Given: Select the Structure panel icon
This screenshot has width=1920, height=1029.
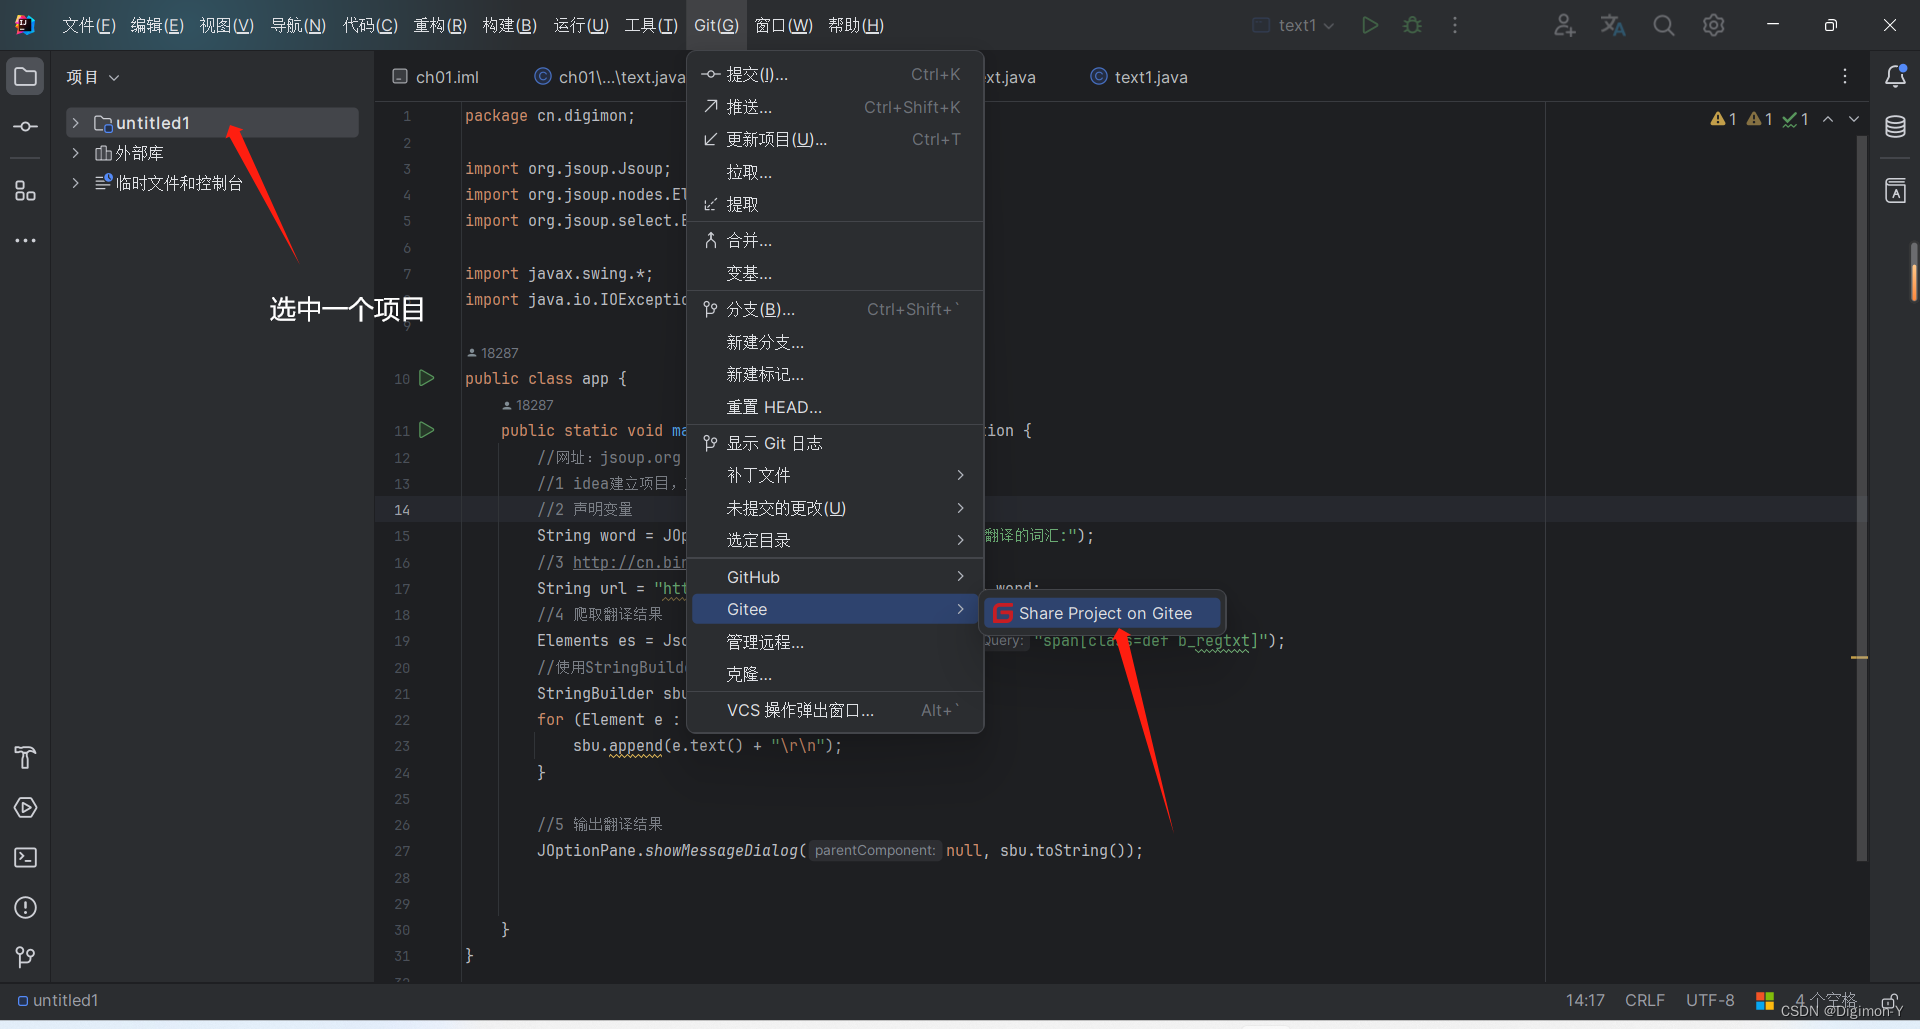Looking at the screenshot, I should point(25,190).
